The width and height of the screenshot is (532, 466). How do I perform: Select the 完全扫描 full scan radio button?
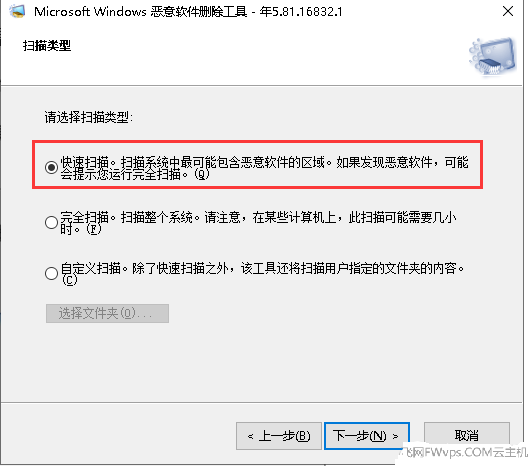[x=51, y=222]
